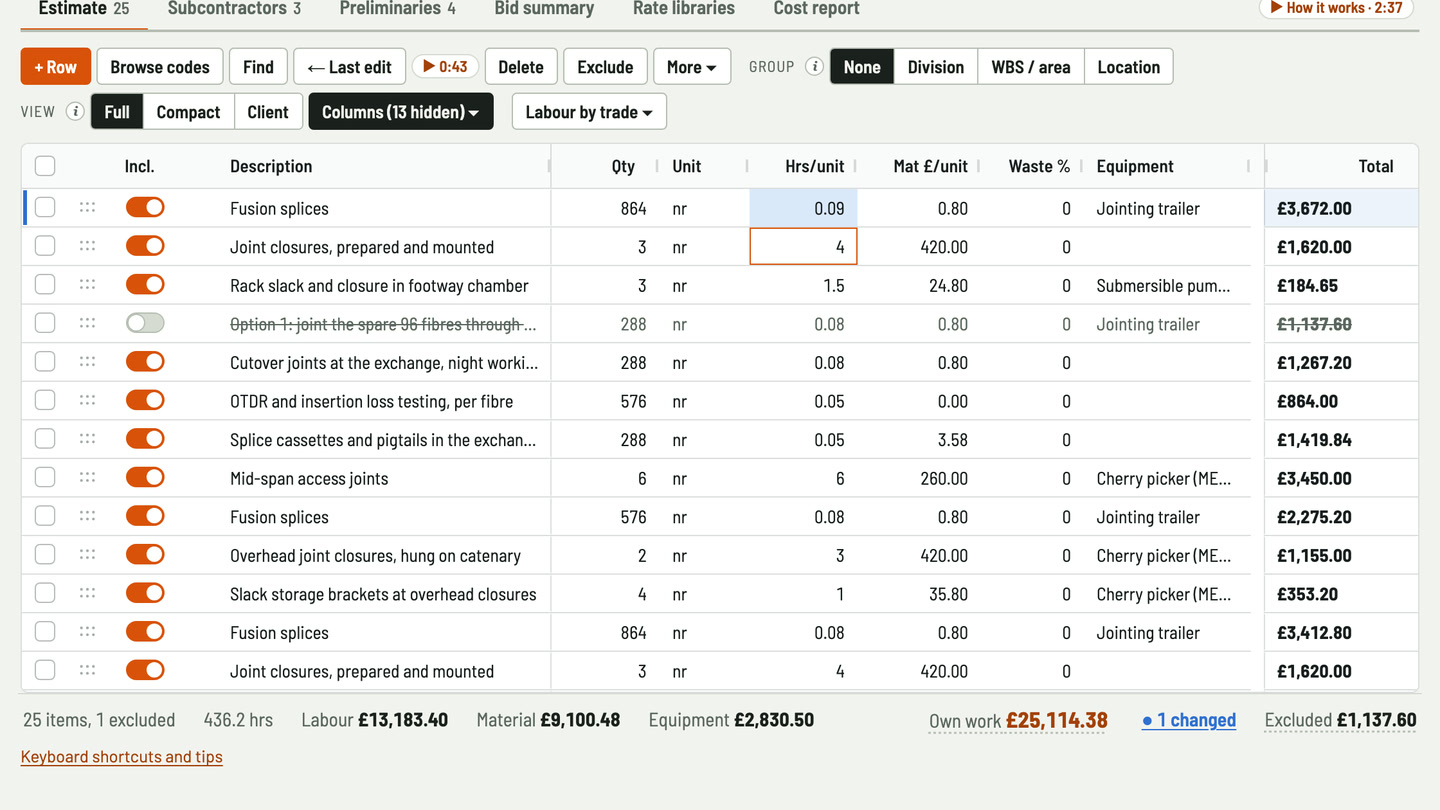1440x810 pixels.
Task: Select the drag handle for Rack slack and closure row
Action: pos(87,285)
